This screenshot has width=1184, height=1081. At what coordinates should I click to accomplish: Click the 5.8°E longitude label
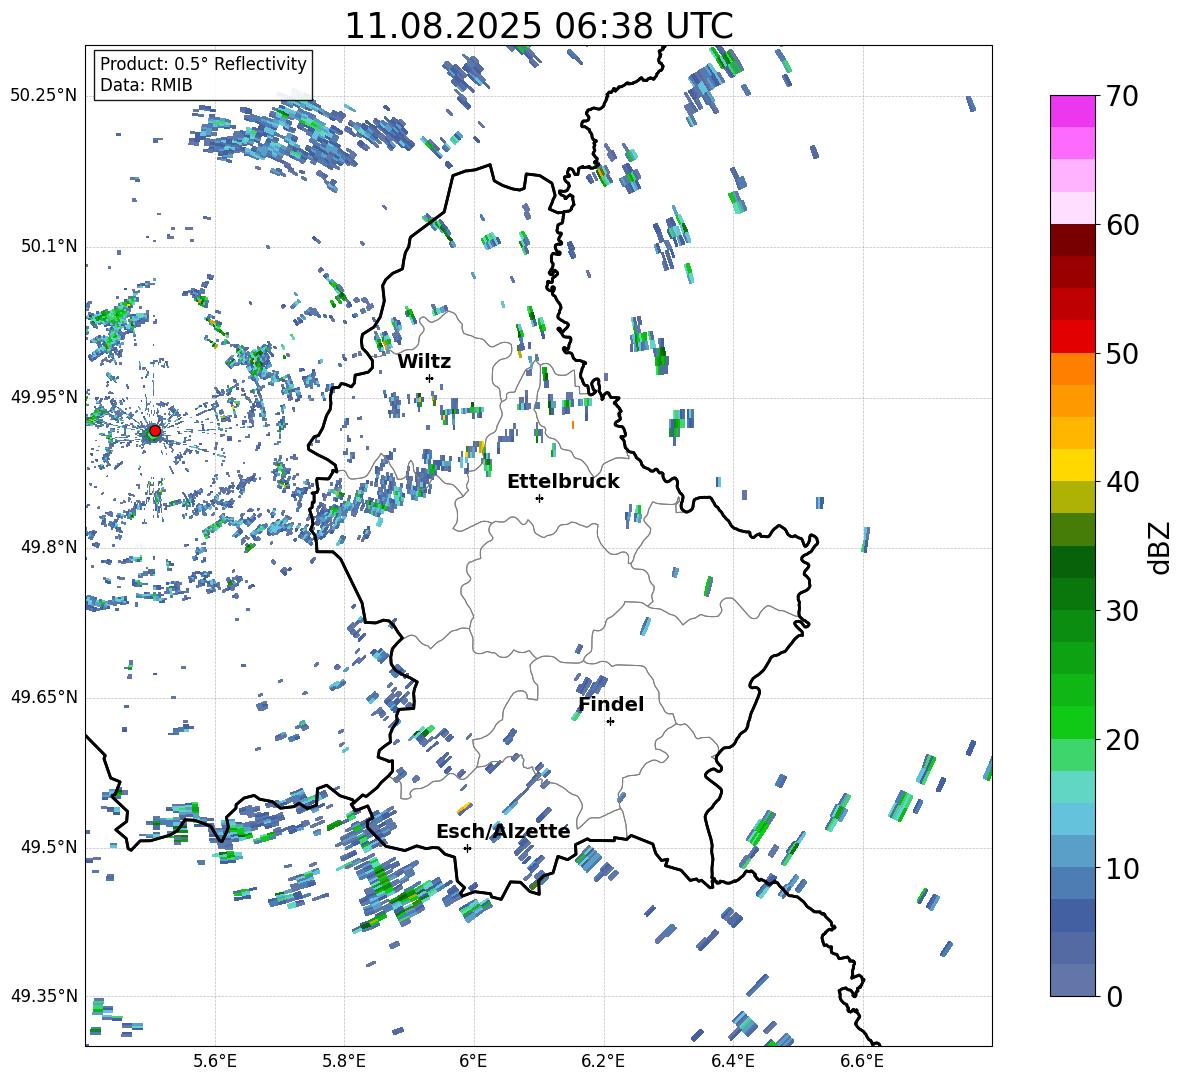click(x=344, y=1061)
